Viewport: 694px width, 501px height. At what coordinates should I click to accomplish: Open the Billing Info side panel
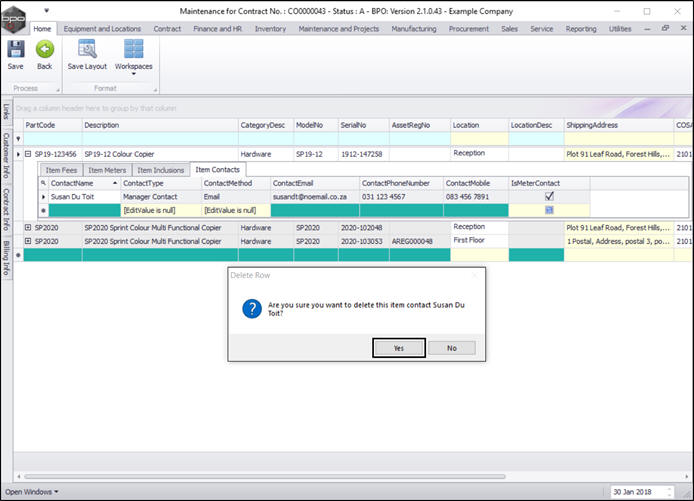(6, 258)
